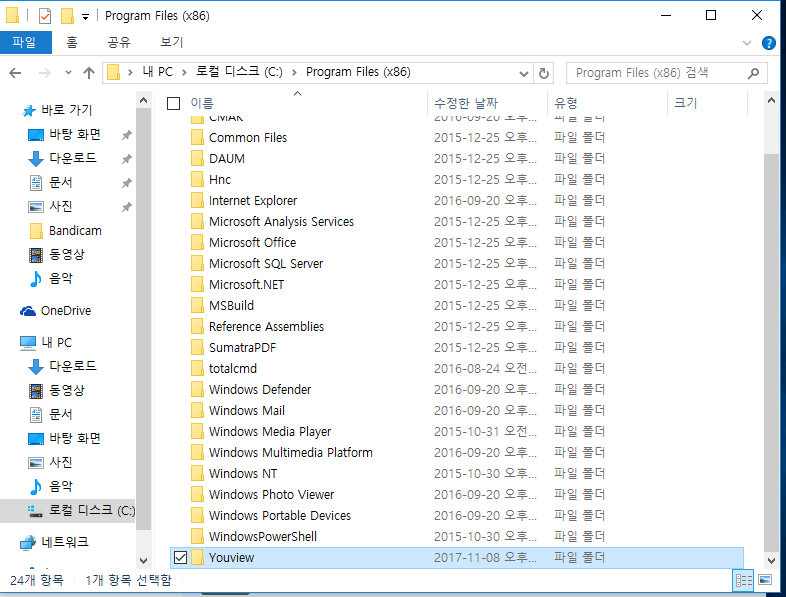
Task: Open OneDrive in navigation pane
Action: click(x=66, y=311)
